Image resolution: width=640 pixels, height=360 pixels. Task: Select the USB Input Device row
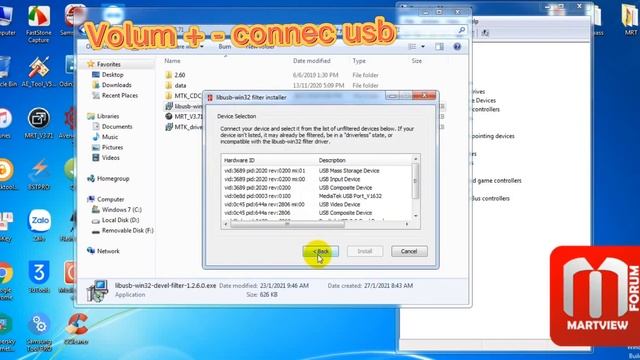(x=317, y=179)
